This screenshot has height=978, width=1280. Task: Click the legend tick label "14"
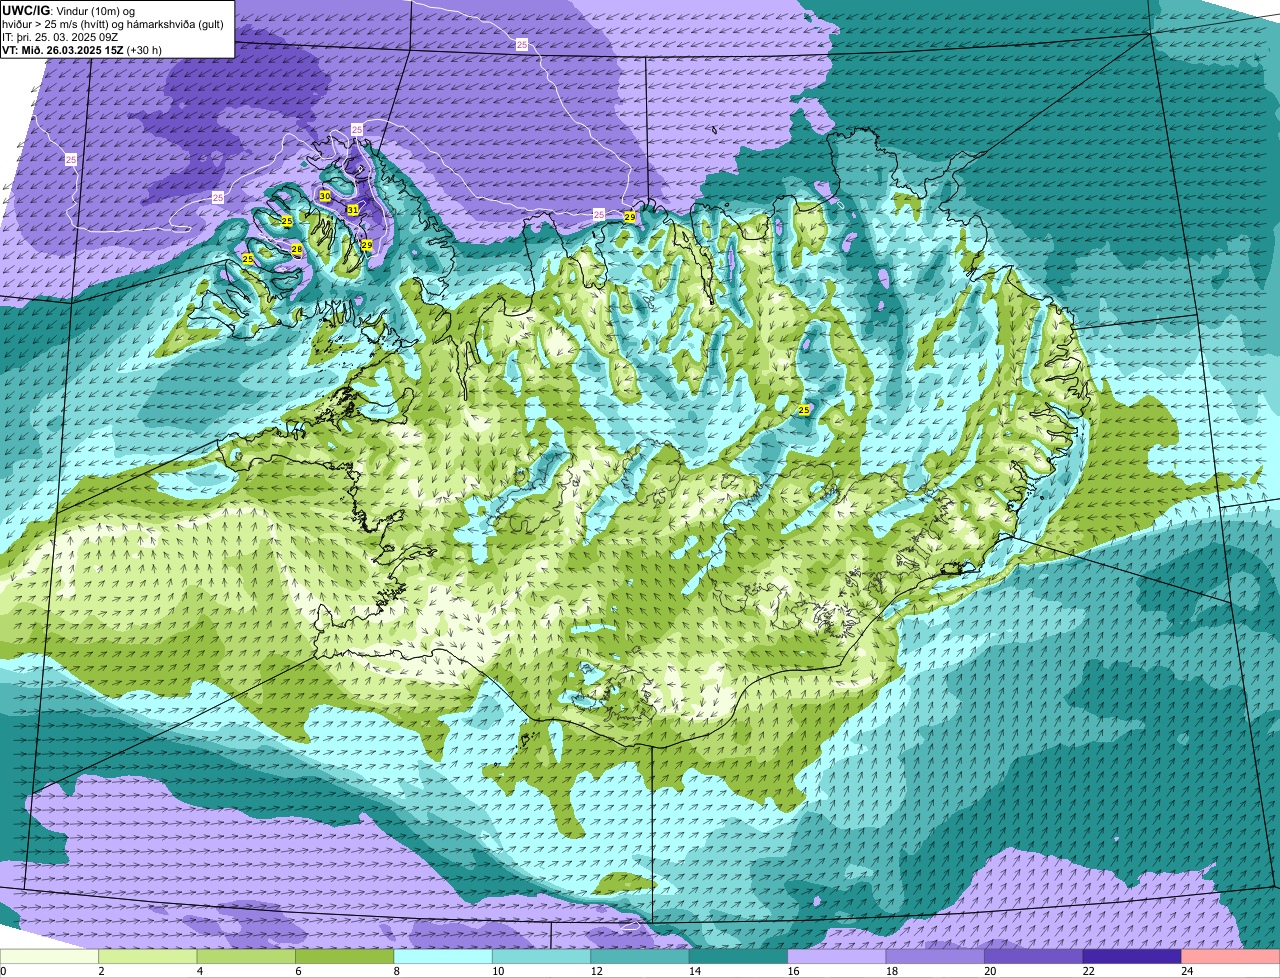point(695,971)
